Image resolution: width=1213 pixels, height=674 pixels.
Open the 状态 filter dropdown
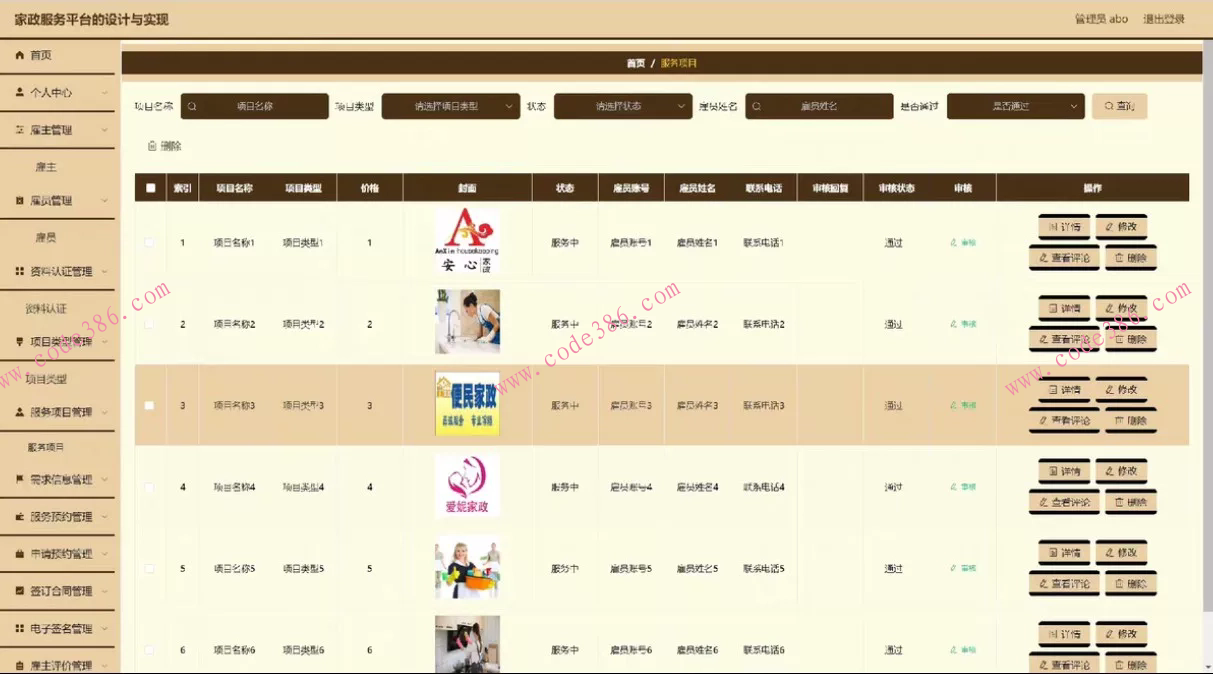[x=623, y=106]
